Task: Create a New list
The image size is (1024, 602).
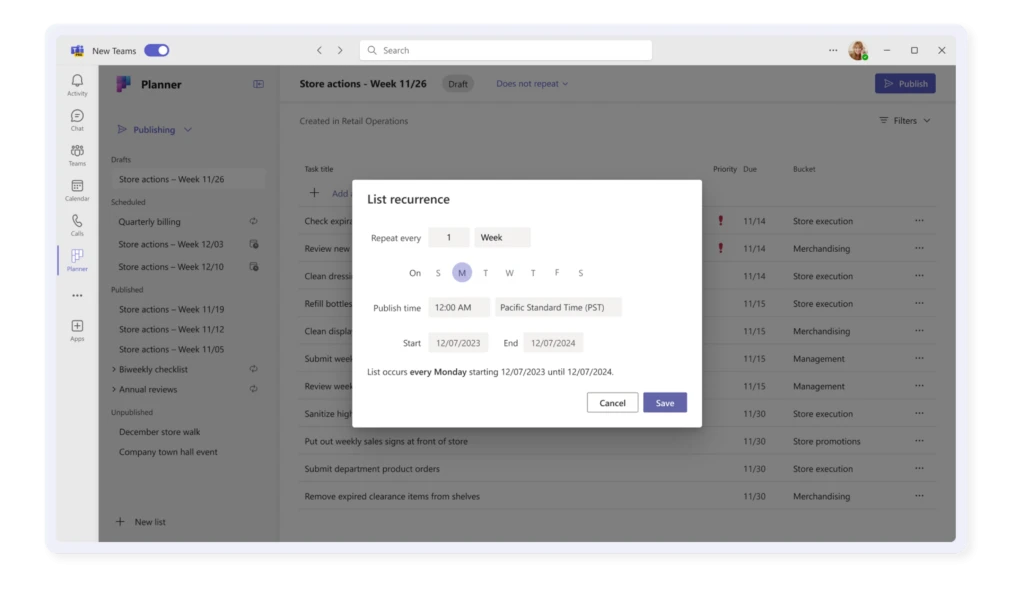Action: [x=141, y=521]
